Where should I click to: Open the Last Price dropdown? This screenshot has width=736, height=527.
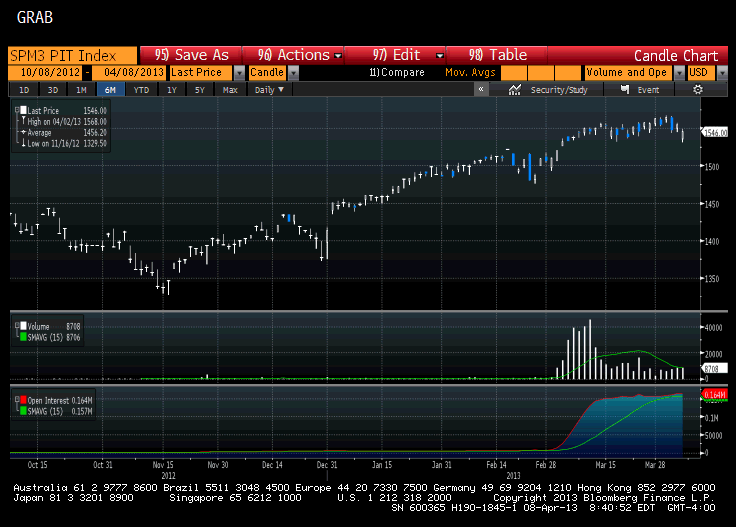(239, 73)
